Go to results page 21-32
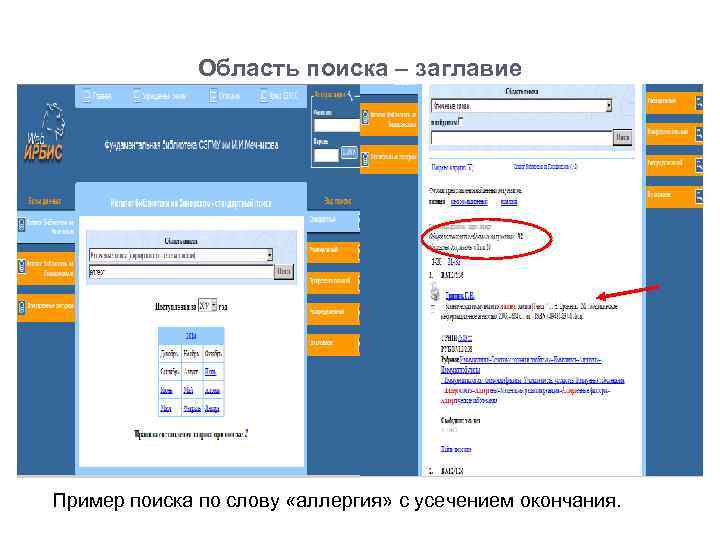This screenshot has width=720, height=540. click(454, 262)
